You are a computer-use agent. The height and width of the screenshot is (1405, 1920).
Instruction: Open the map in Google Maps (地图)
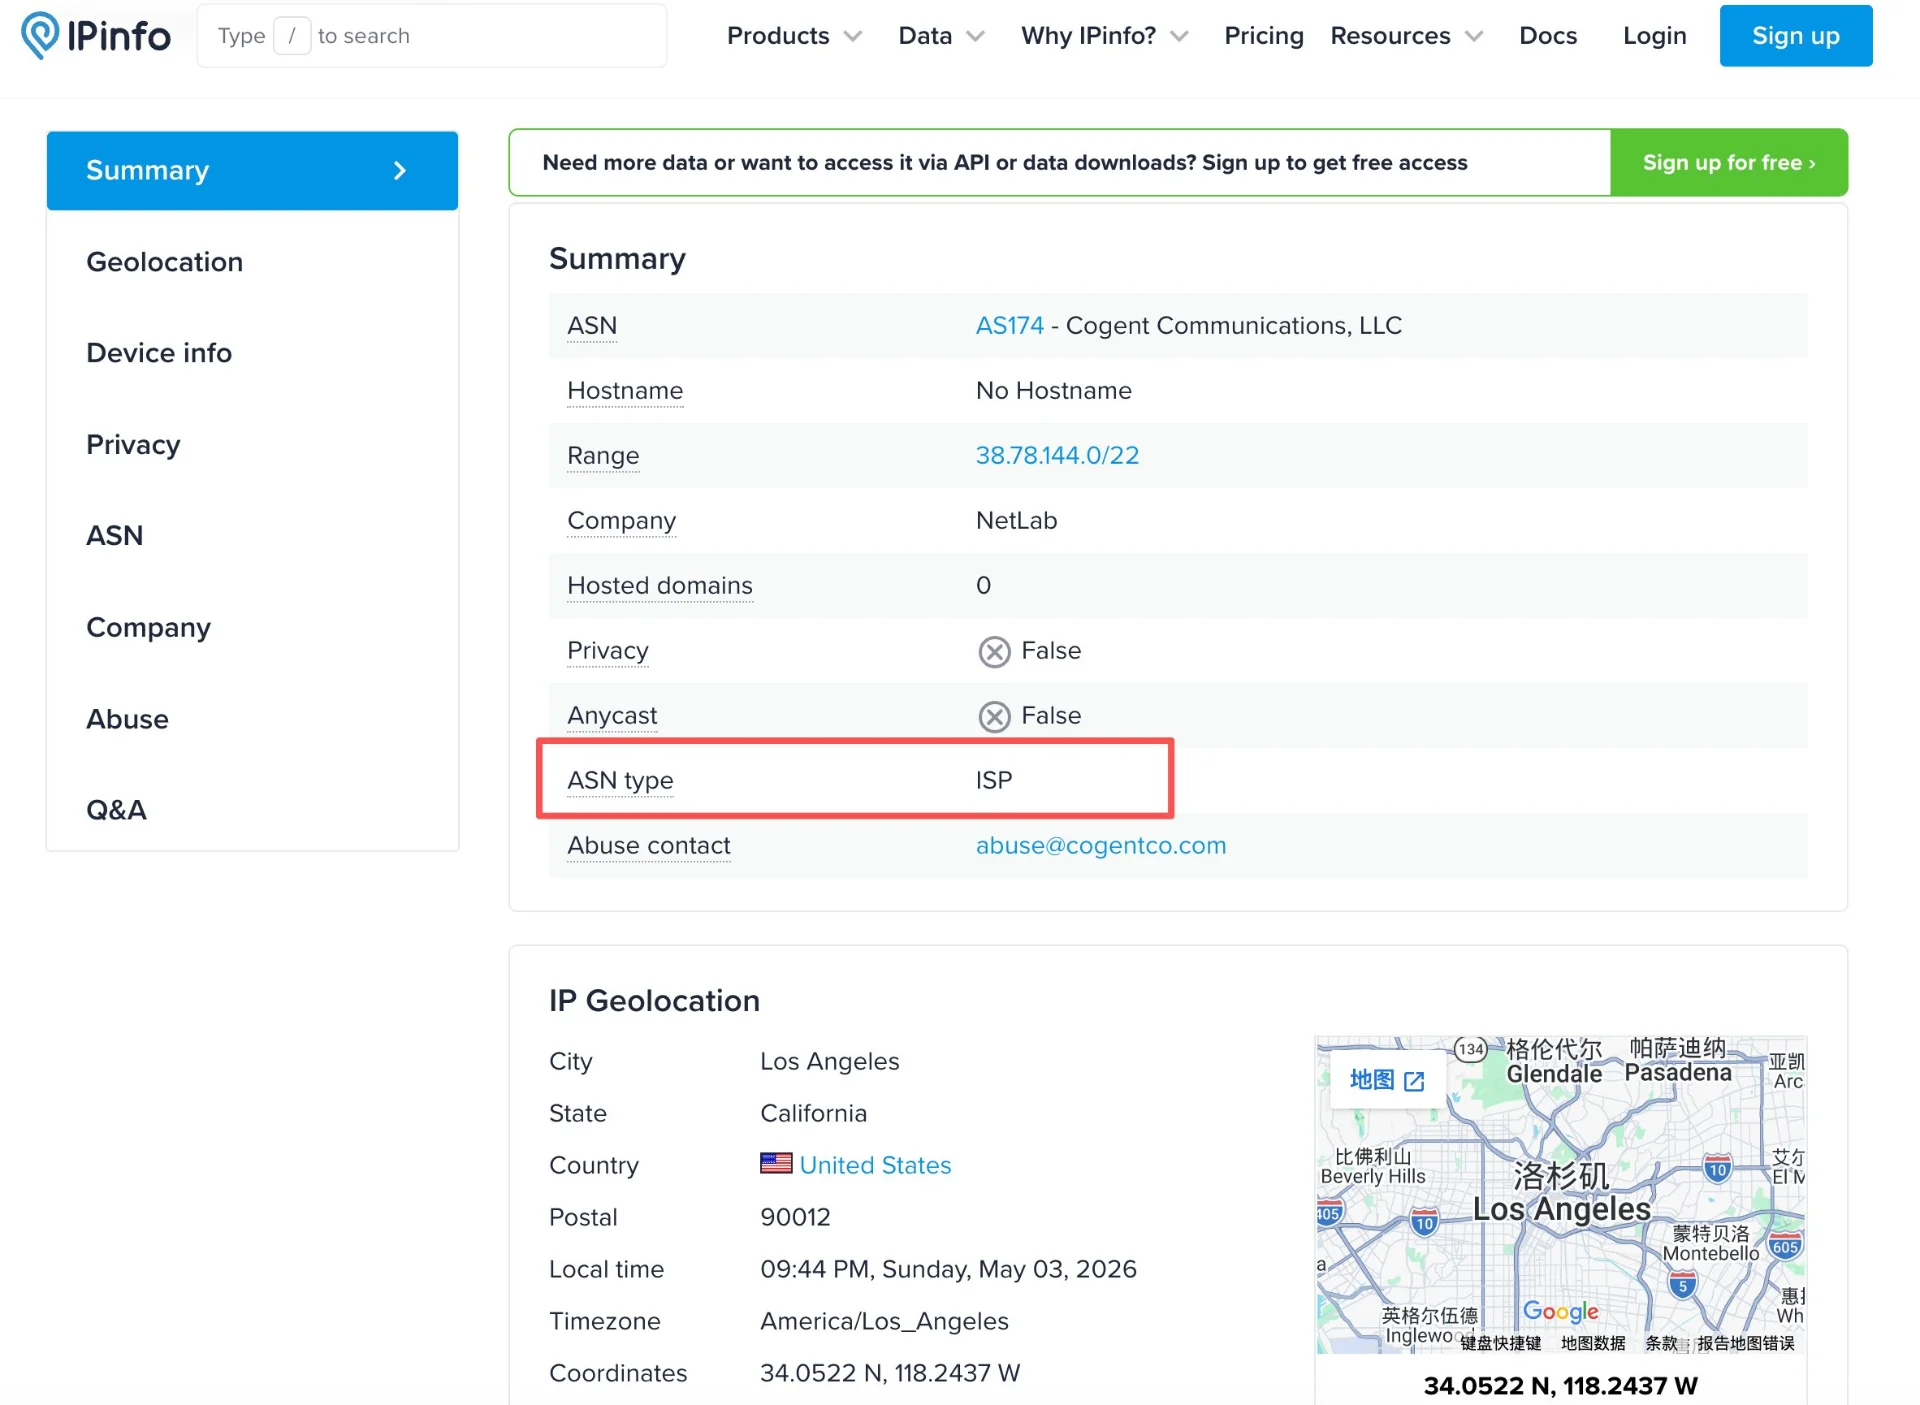[x=1386, y=1080]
